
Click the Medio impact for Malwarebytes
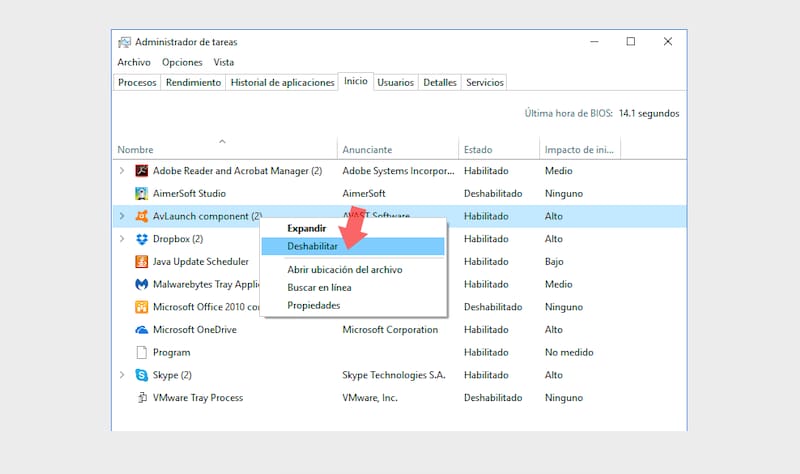coord(559,284)
